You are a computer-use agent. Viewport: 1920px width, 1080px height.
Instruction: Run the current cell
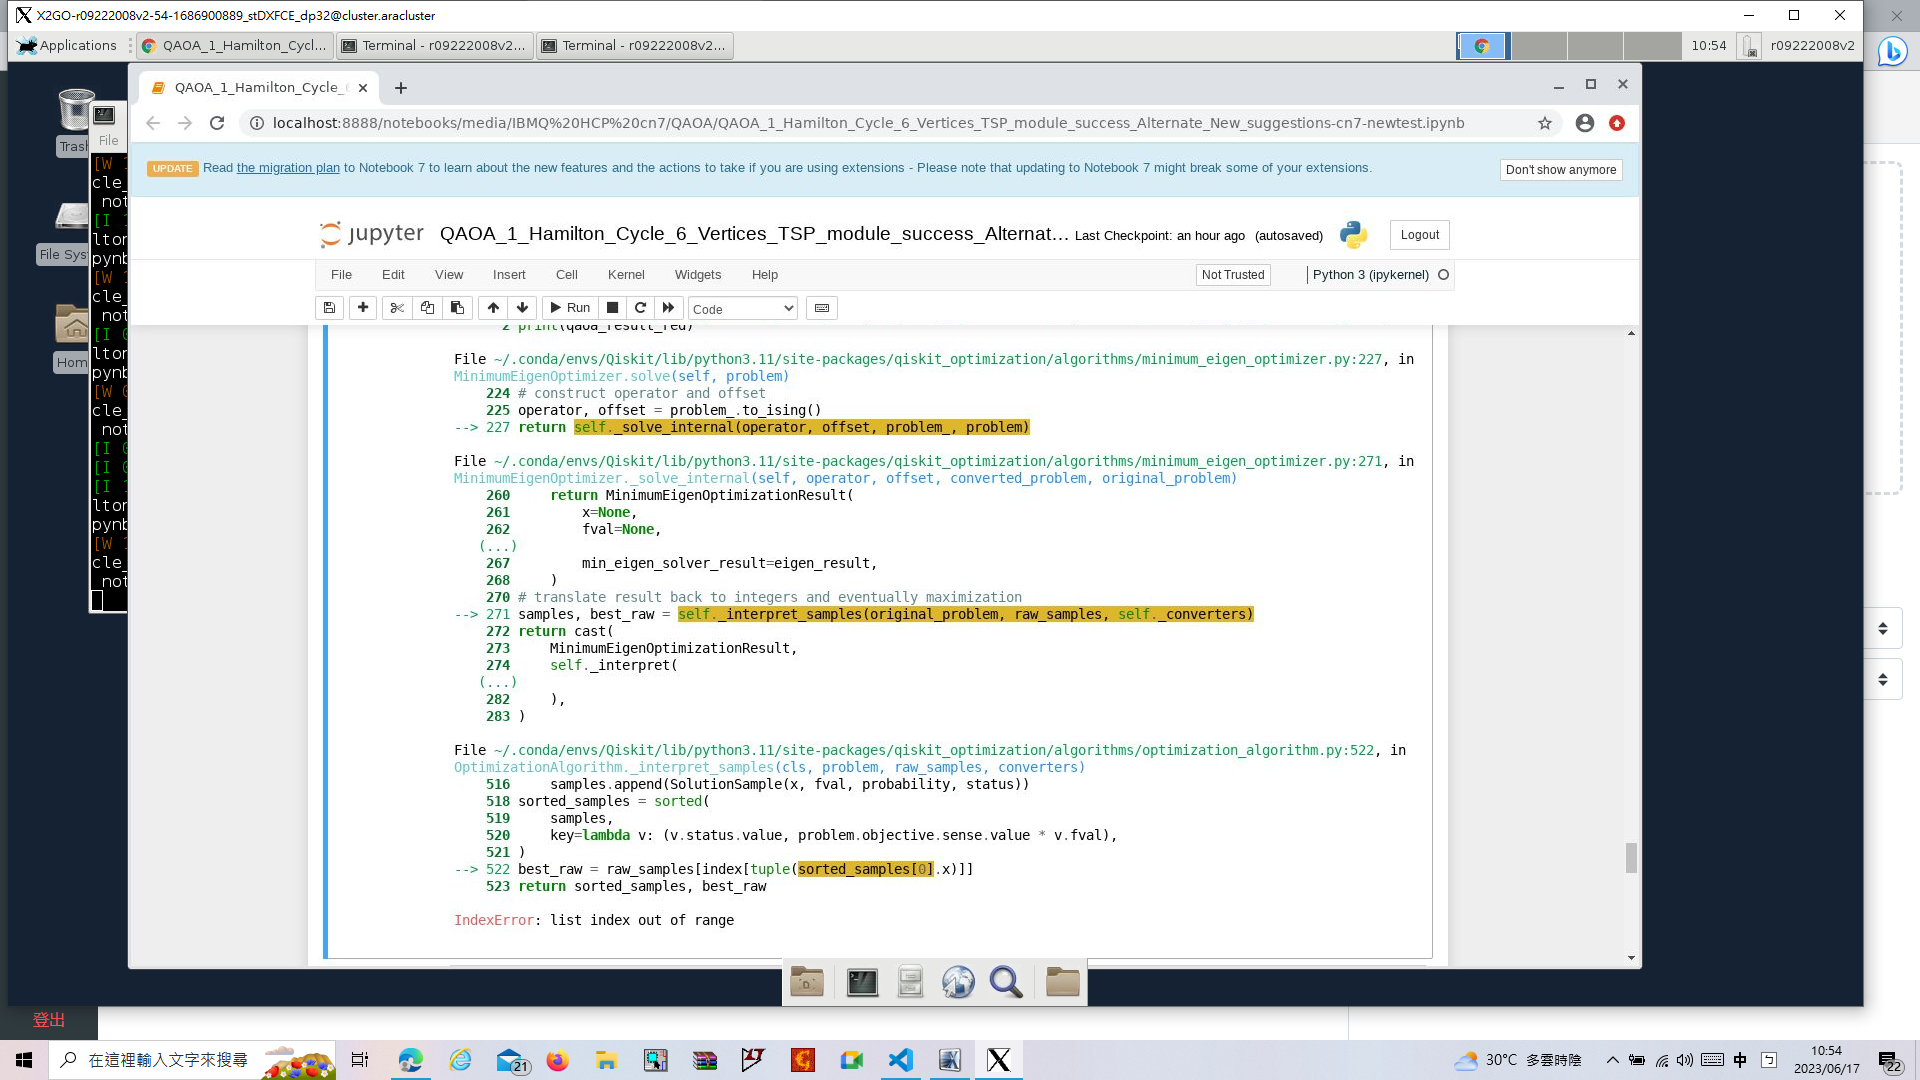coord(570,308)
